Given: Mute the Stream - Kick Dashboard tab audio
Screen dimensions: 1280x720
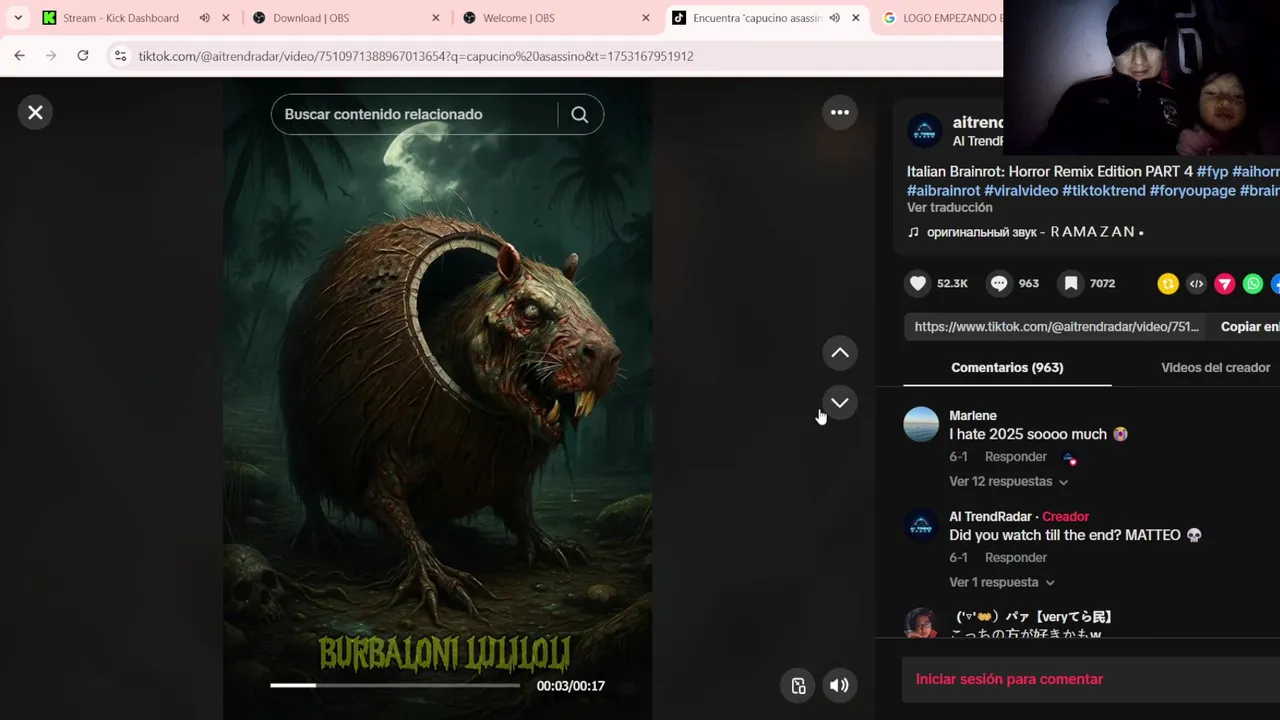Looking at the screenshot, I should click(204, 18).
